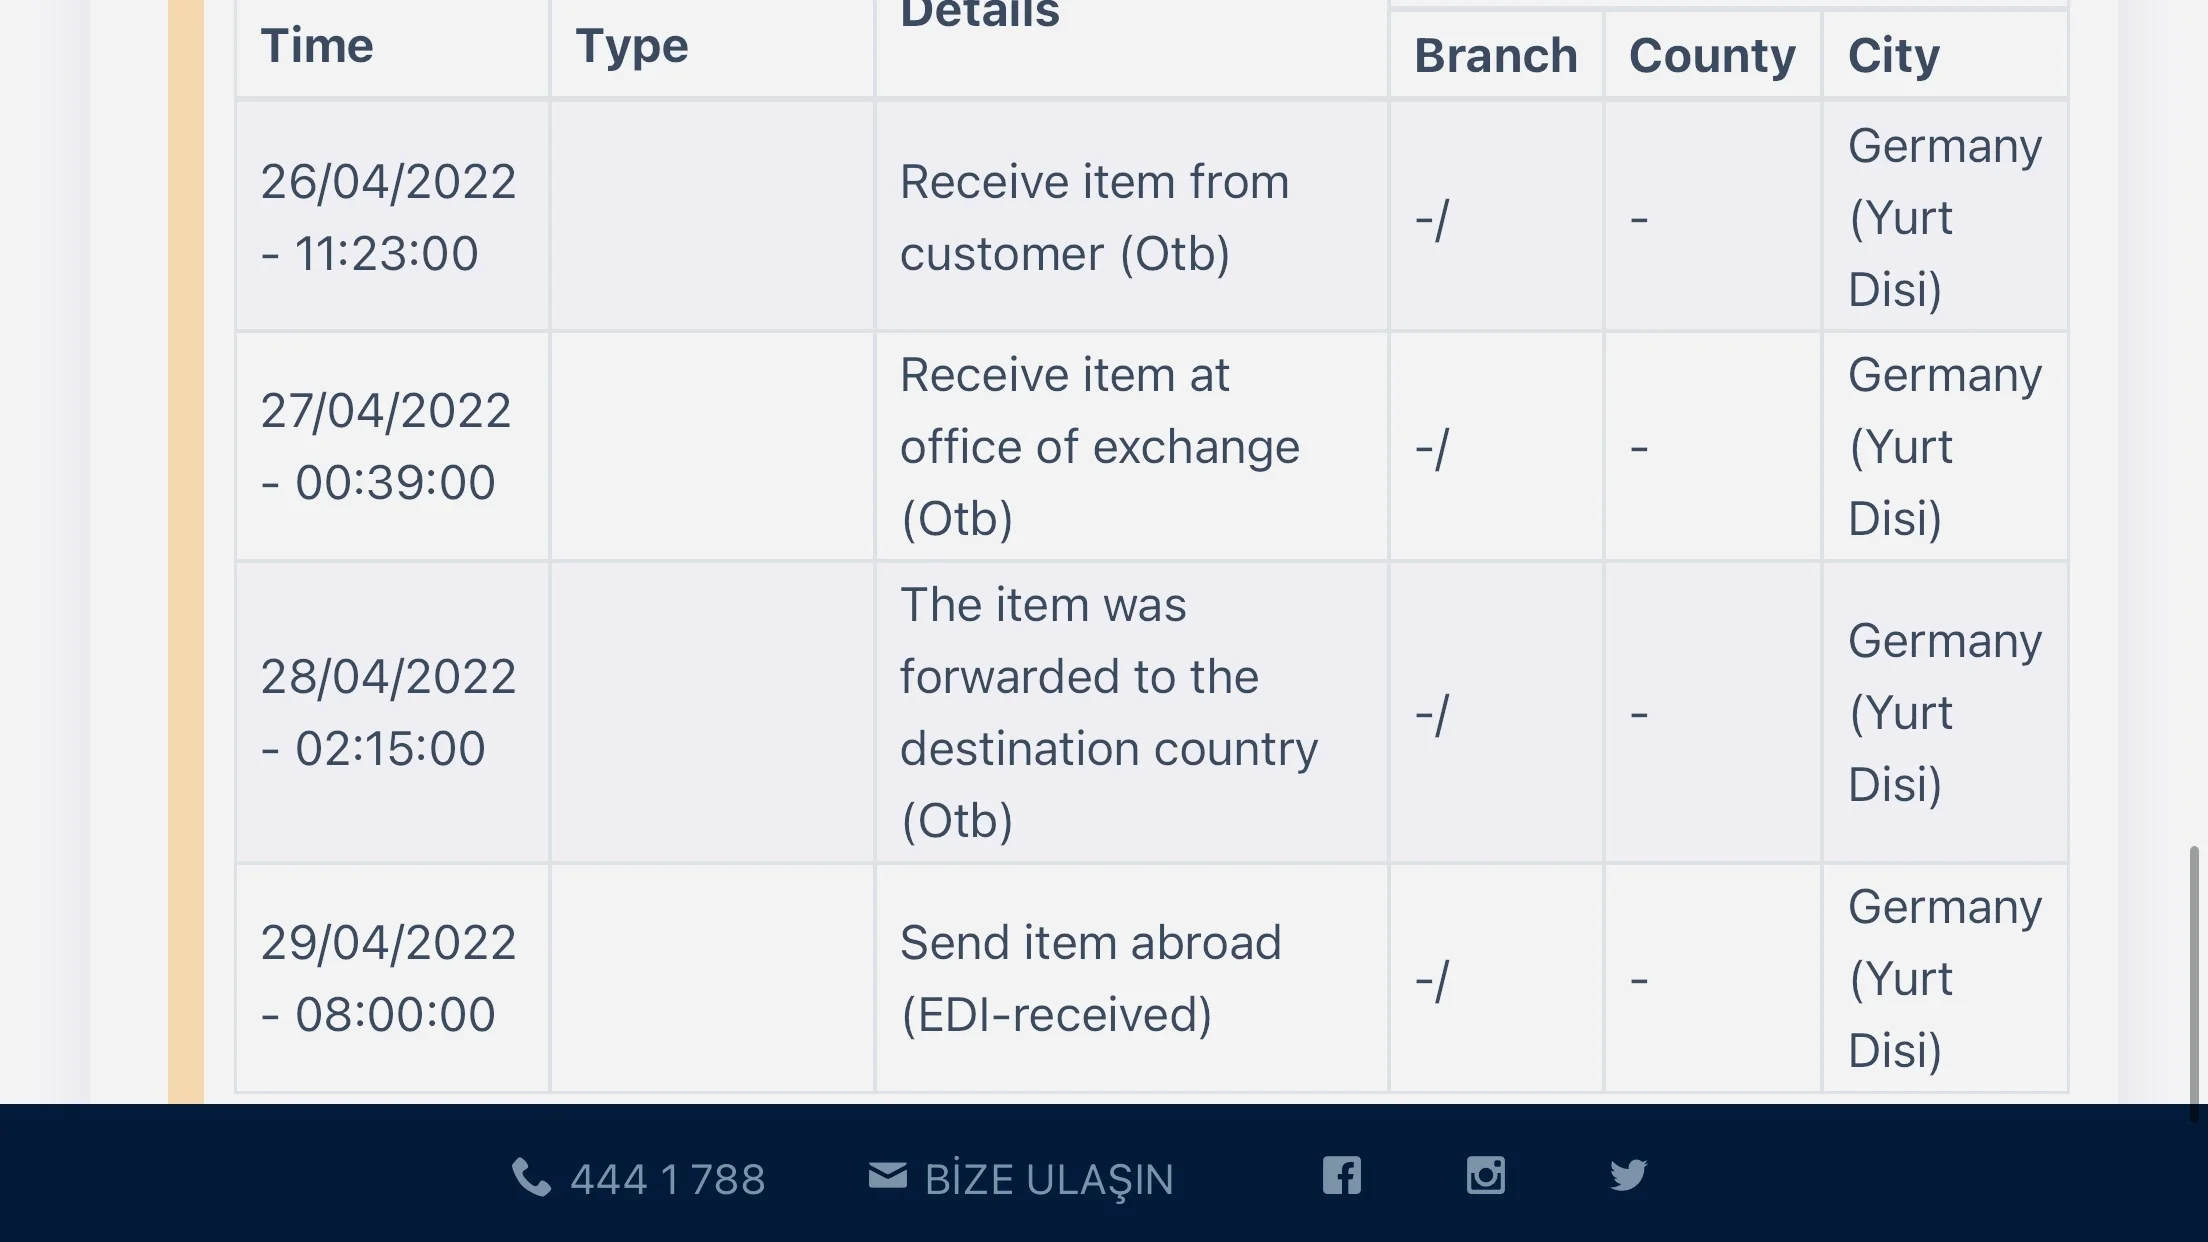
Task: Click the Time column header
Action: 317,46
